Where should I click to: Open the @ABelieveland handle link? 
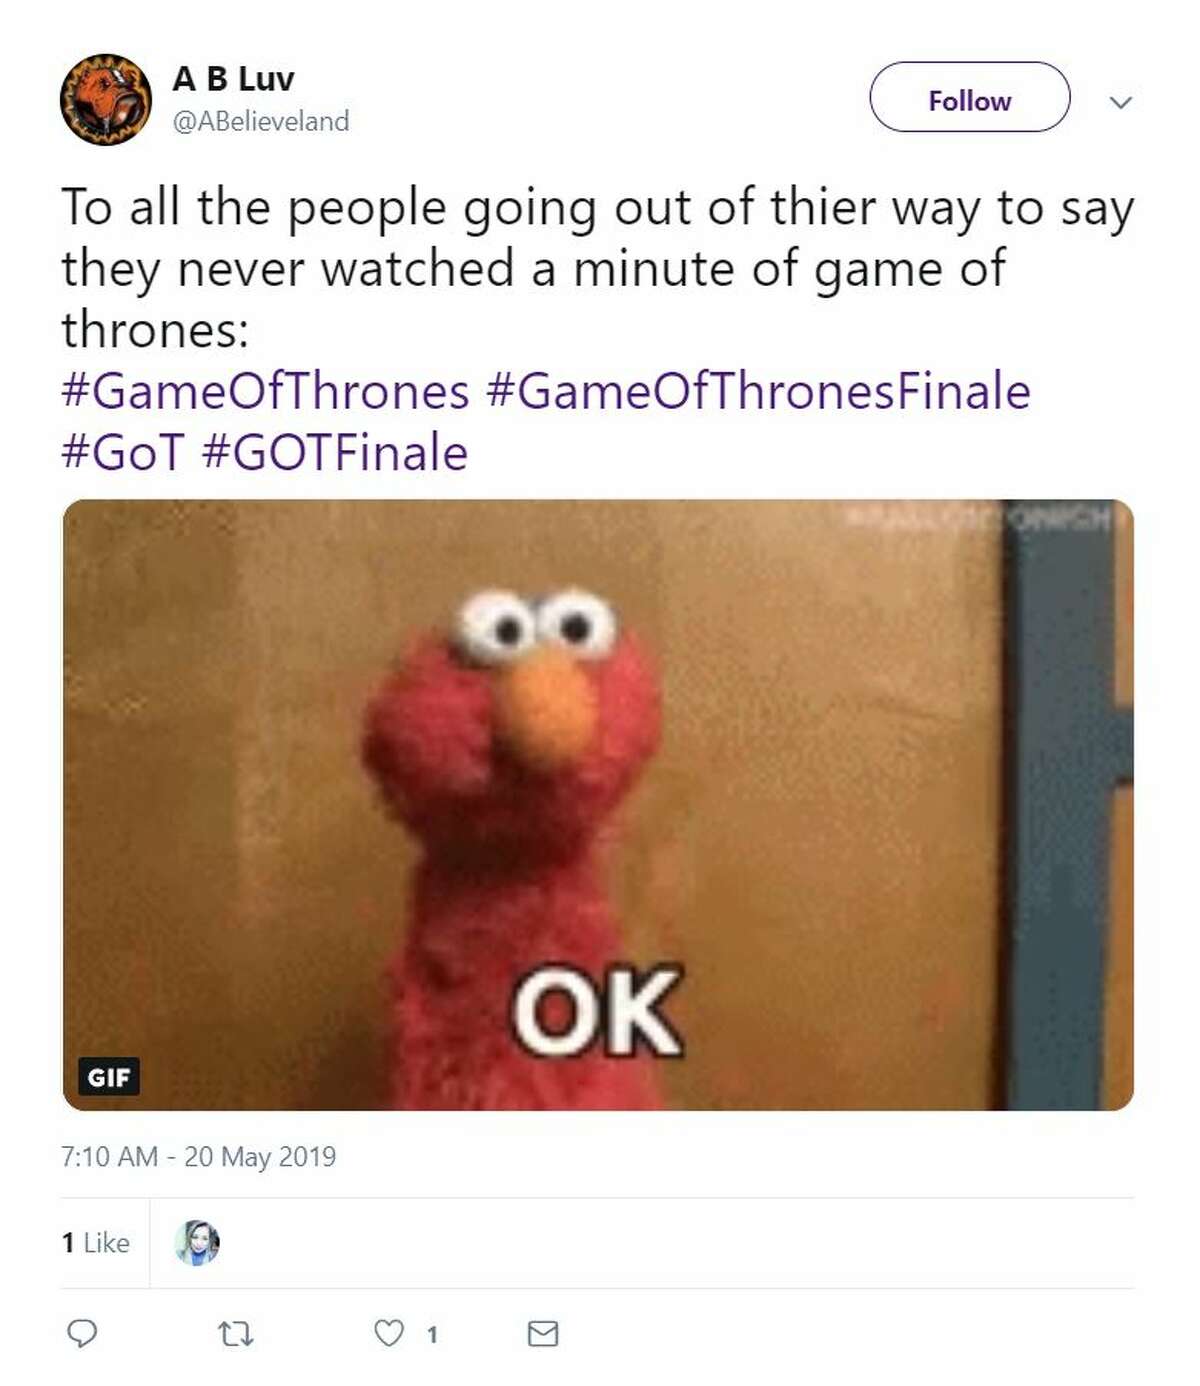(x=261, y=121)
